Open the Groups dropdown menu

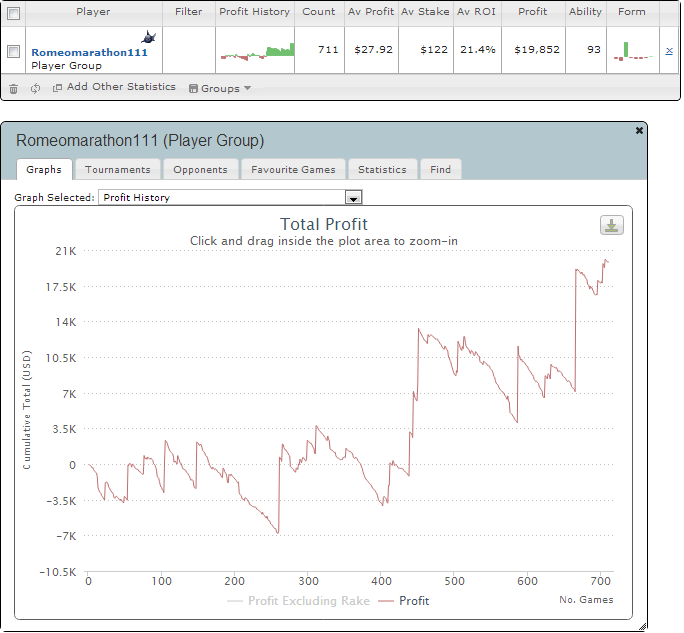(x=220, y=88)
